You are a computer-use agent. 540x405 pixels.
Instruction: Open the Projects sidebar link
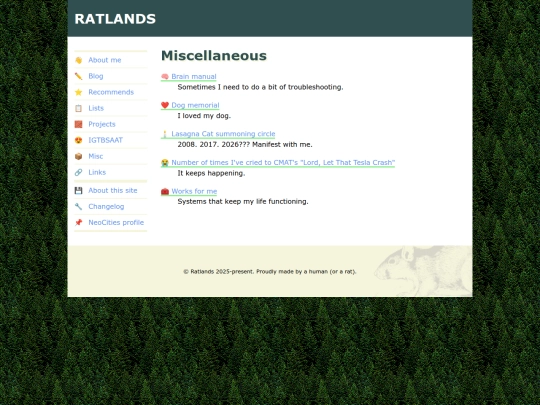tap(102, 124)
